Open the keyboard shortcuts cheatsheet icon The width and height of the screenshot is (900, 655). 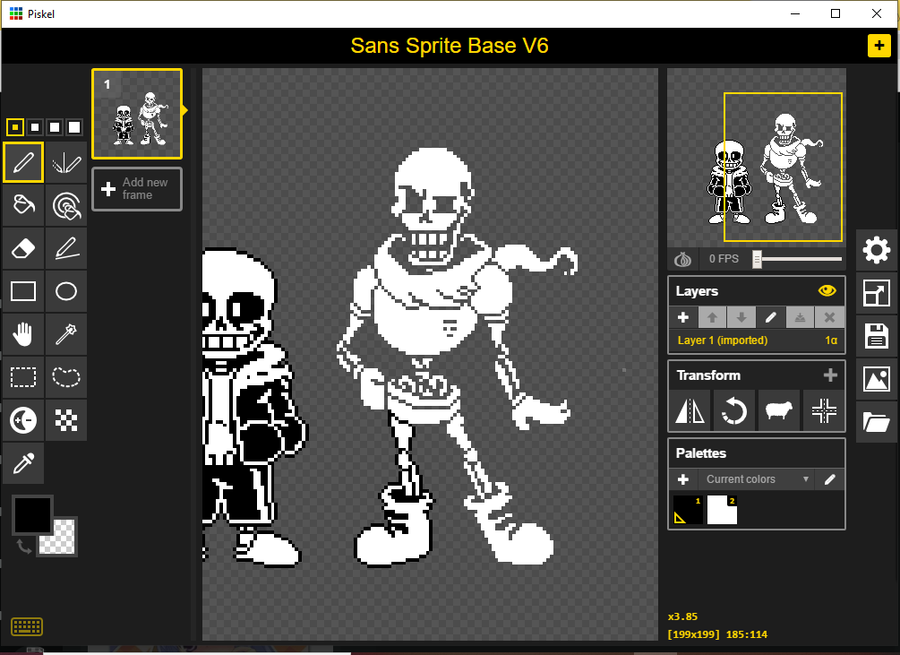coord(26,626)
